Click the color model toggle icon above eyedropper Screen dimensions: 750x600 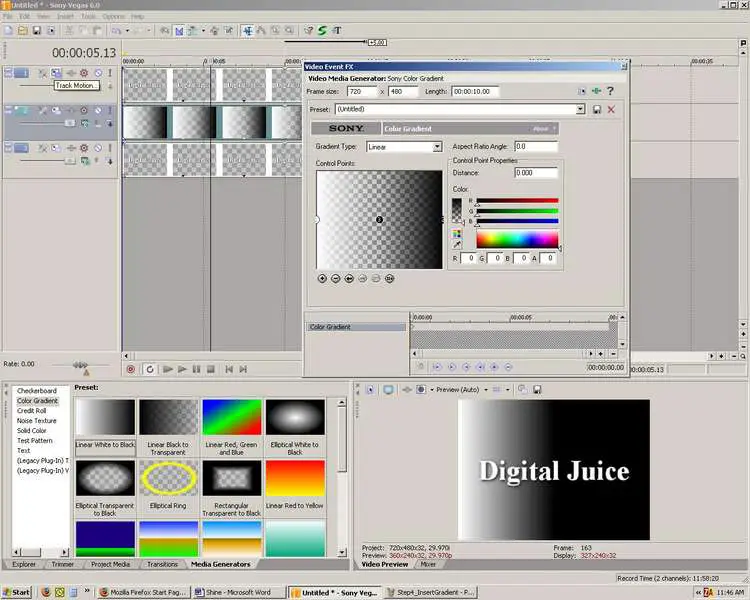click(x=457, y=233)
